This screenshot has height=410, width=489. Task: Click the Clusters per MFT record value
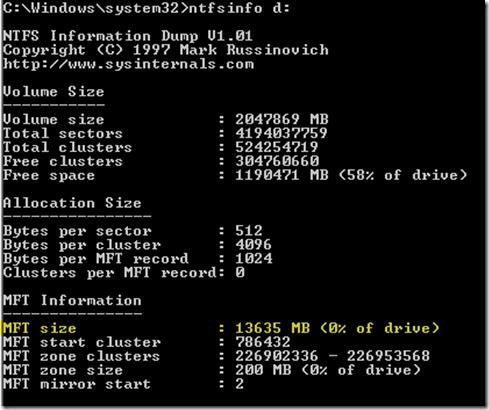[240, 273]
